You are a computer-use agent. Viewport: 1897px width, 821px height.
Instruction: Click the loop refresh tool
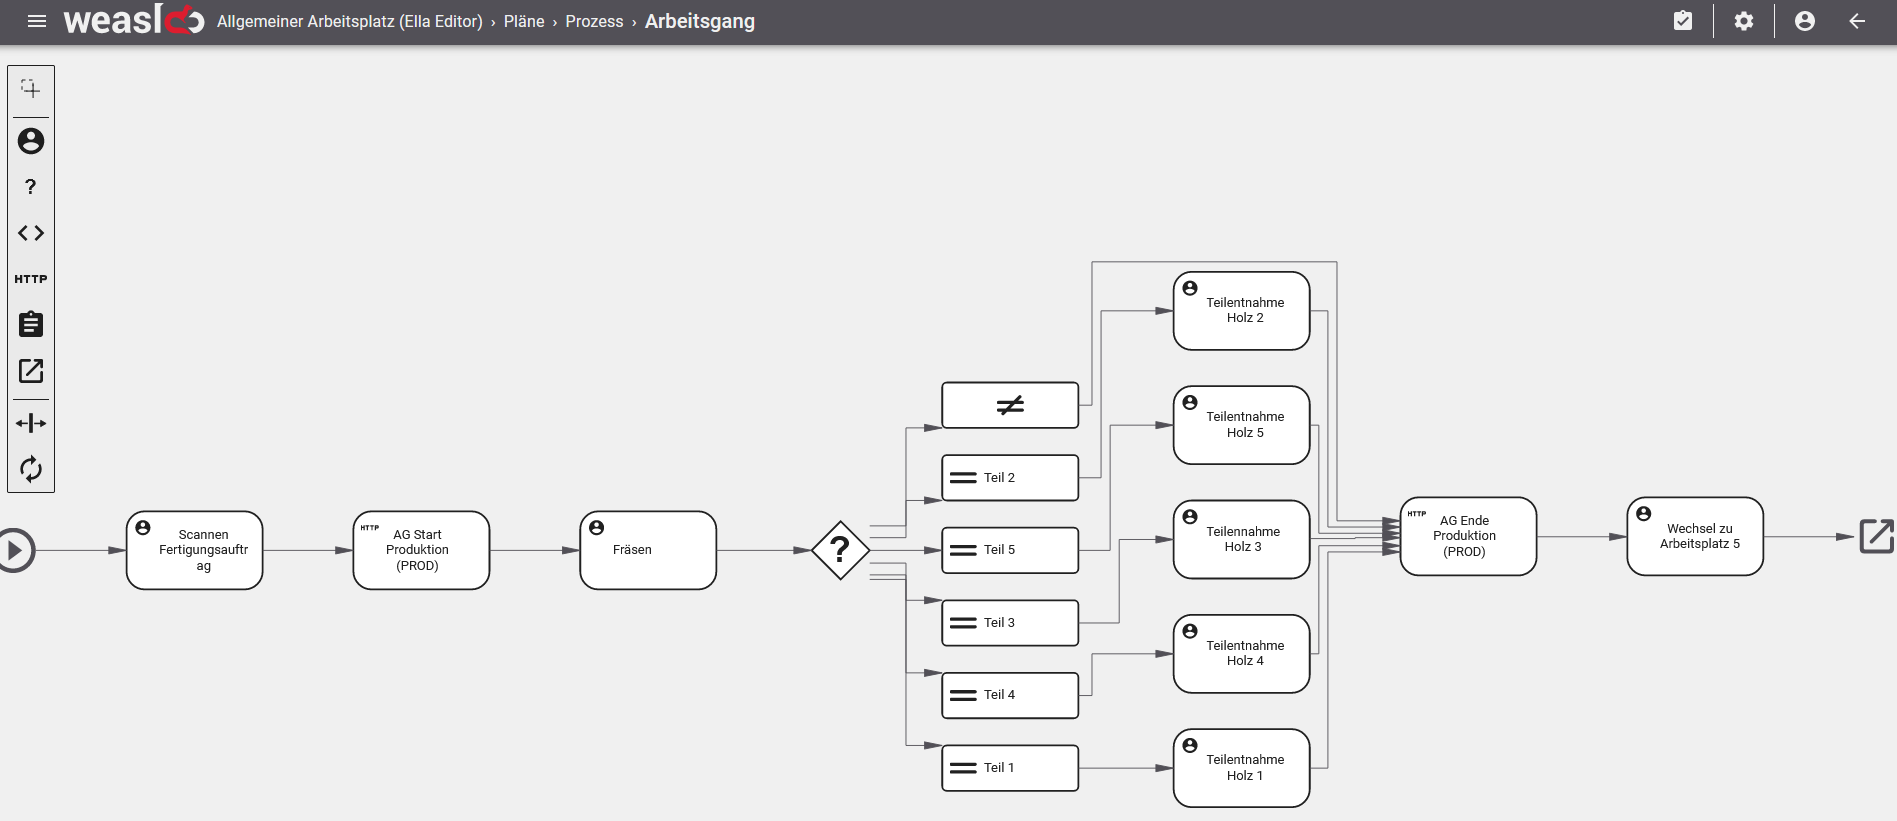pos(31,469)
